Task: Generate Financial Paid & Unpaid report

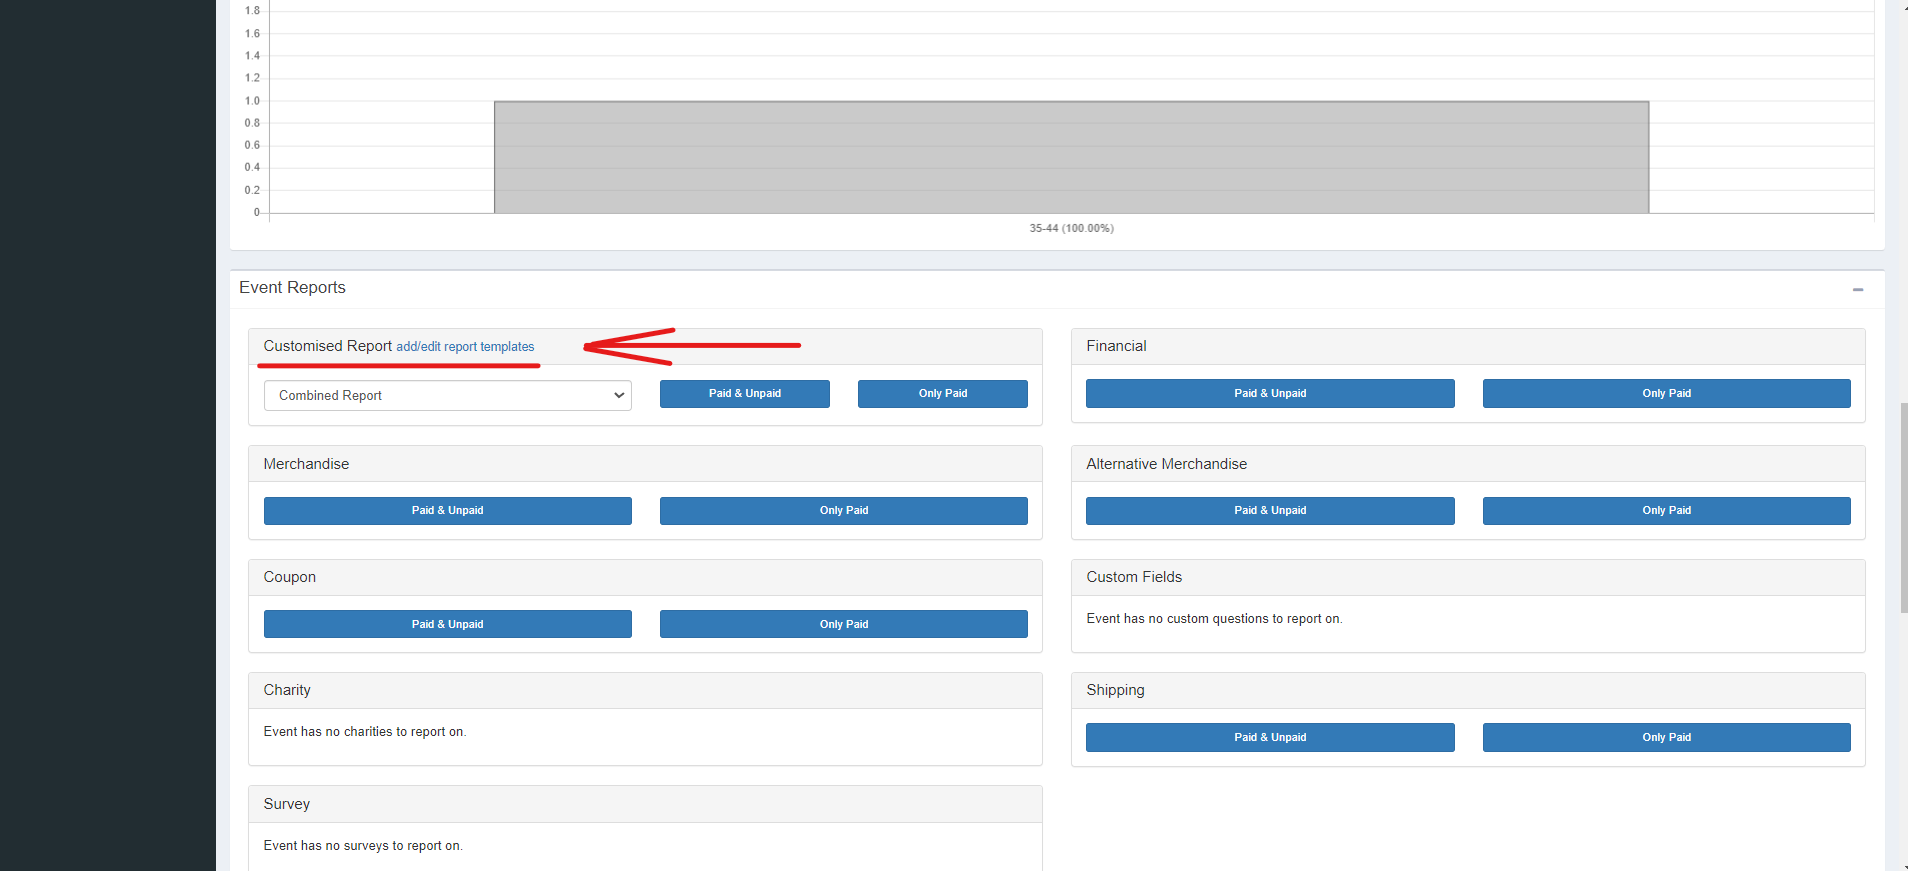Action: pyautogui.click(x=1270, y=393)
